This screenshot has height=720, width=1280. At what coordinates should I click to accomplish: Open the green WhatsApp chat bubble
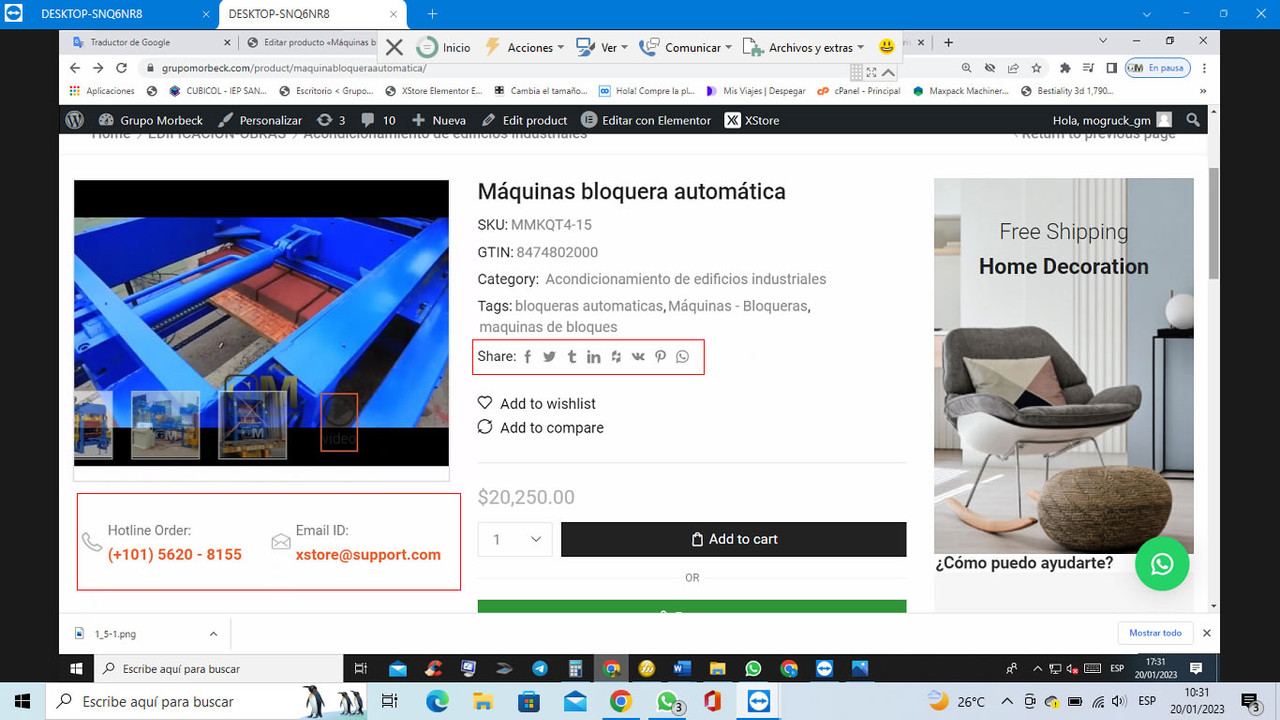point(1162,564)
